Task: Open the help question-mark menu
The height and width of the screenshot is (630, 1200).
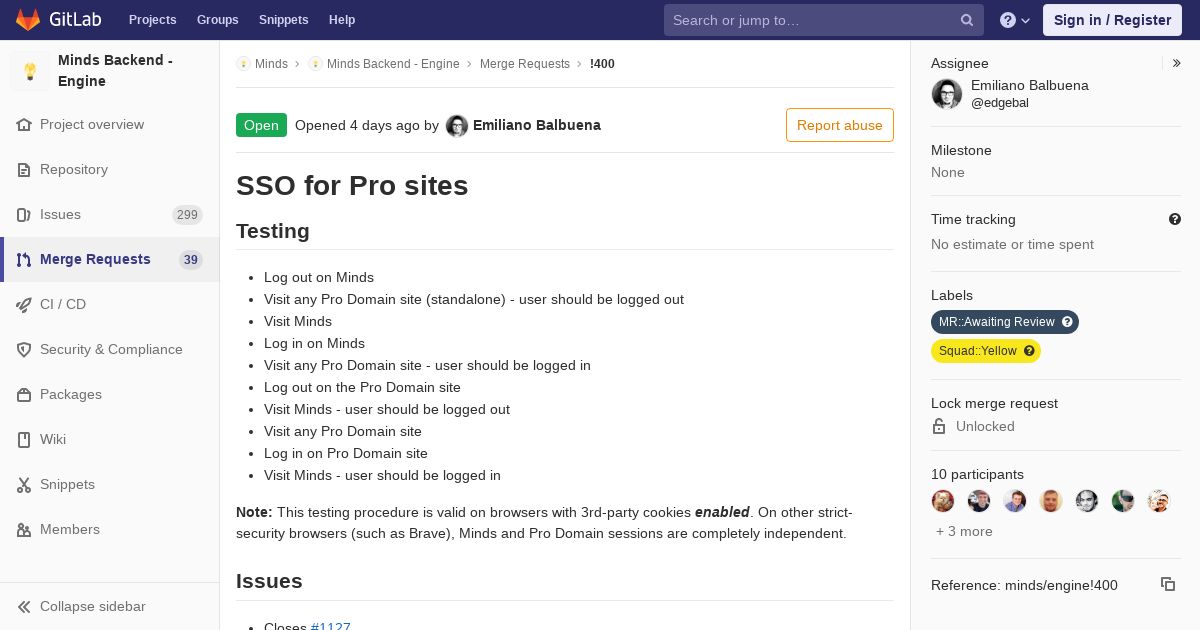Action: (x=1015, y=20)
